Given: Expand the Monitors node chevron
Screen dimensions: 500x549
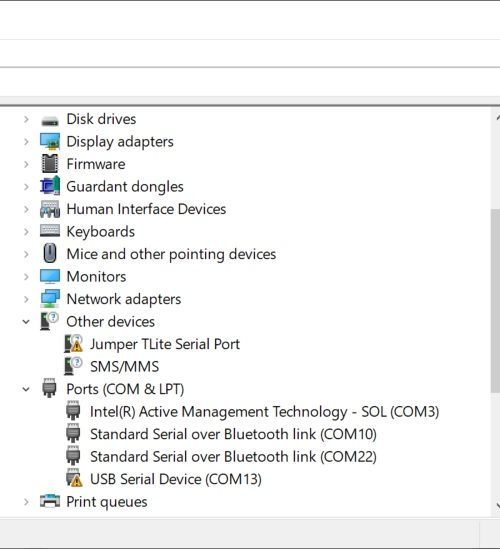Looking at the screenshot, I should (26, 277).
